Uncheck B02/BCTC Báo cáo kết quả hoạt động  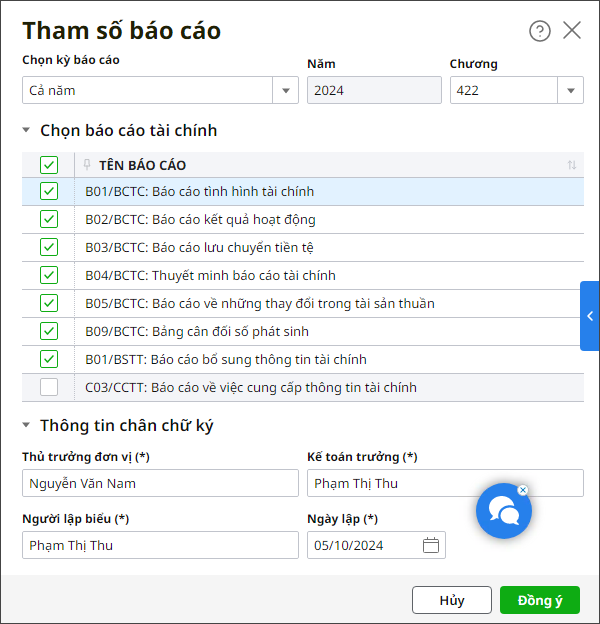click(x=49, y=219)
